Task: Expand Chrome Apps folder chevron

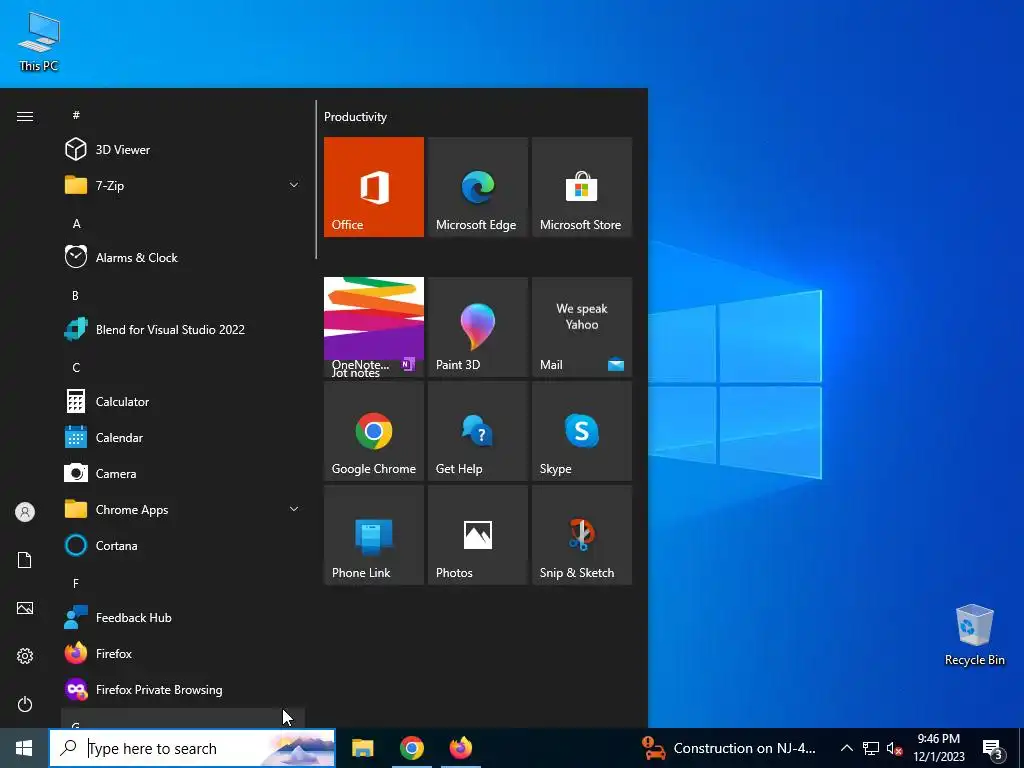Action: pyautogui.click(x=294, y=509)
